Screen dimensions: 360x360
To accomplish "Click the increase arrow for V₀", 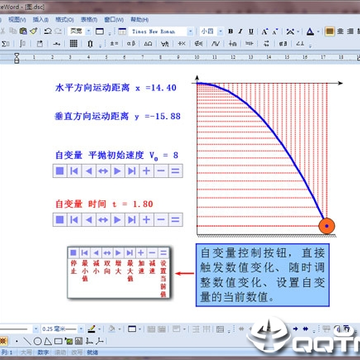I will (117, 171).
